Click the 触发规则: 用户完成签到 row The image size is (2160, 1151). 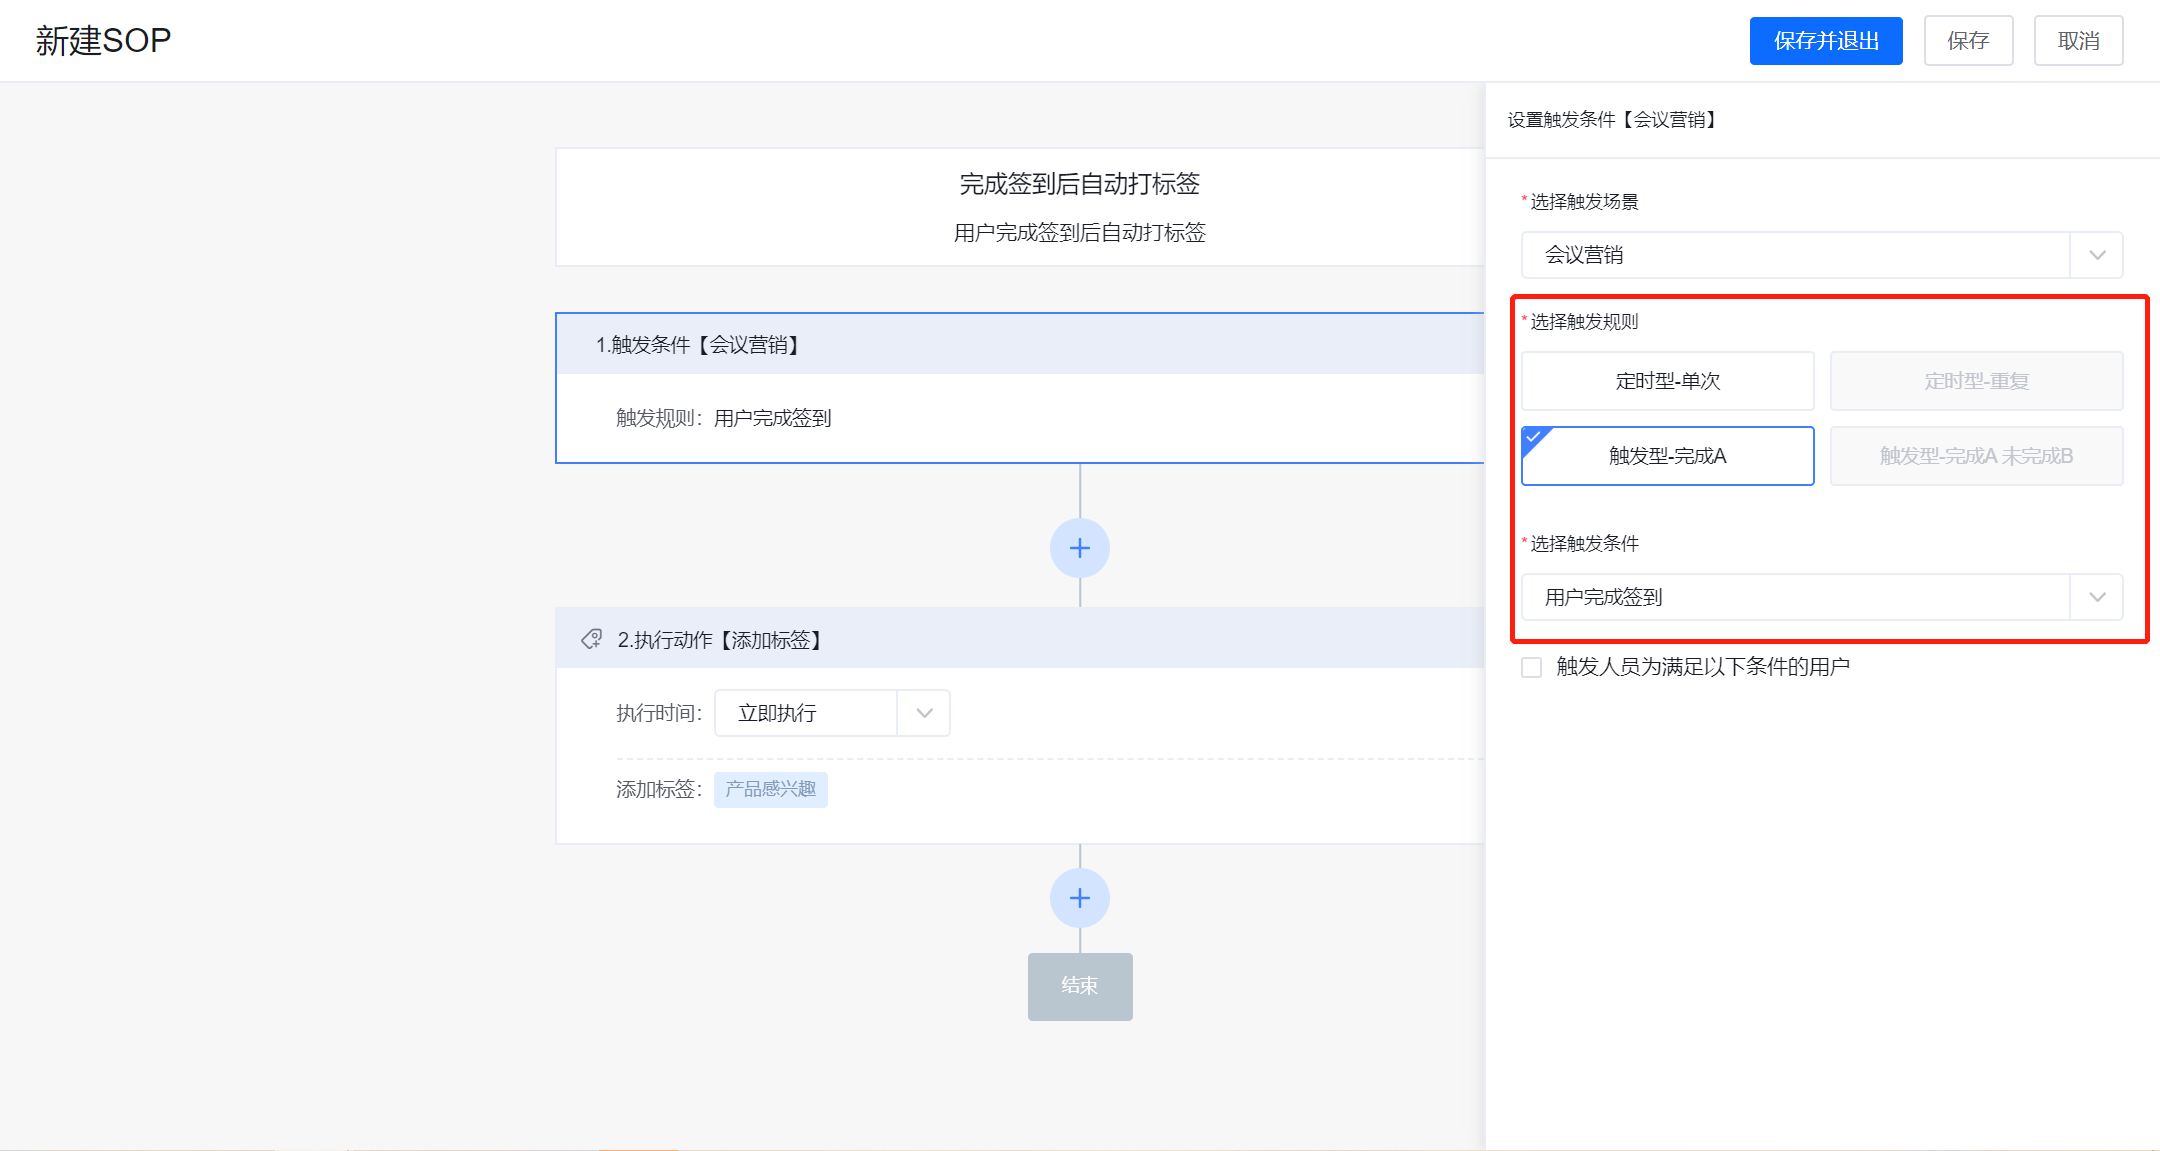point(724,418)
